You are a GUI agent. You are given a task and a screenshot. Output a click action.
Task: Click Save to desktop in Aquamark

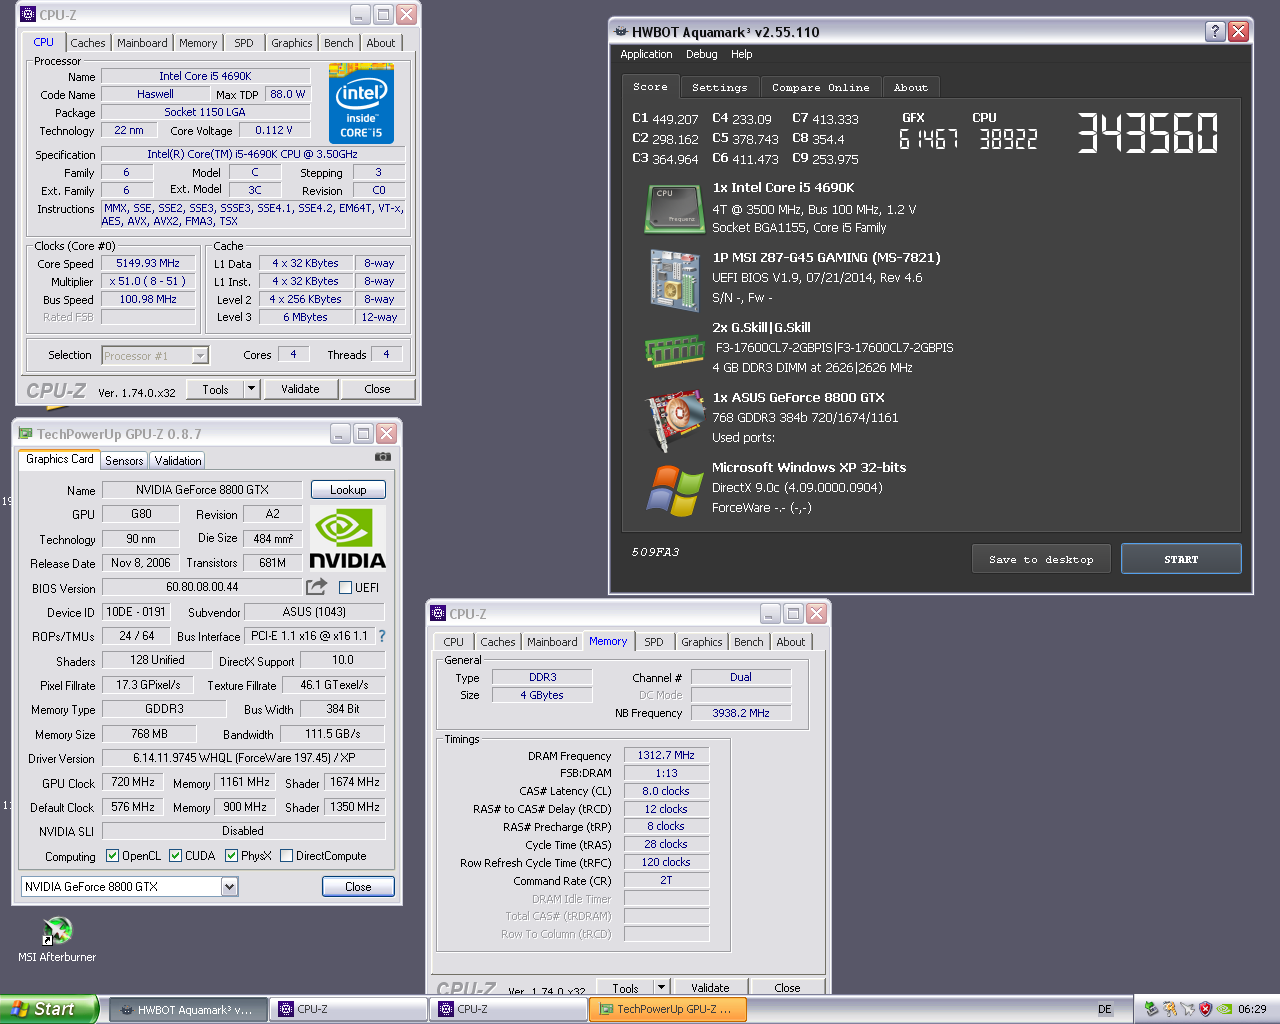tap(1041, 559)
